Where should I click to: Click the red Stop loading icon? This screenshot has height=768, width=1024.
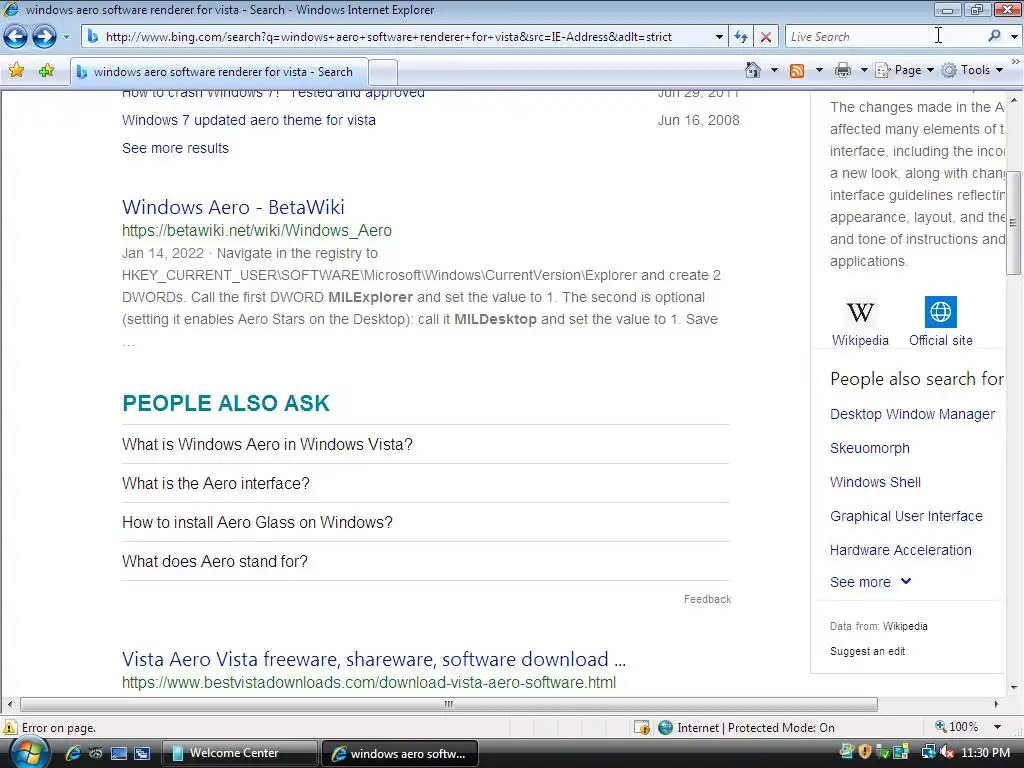pos(765,37)
